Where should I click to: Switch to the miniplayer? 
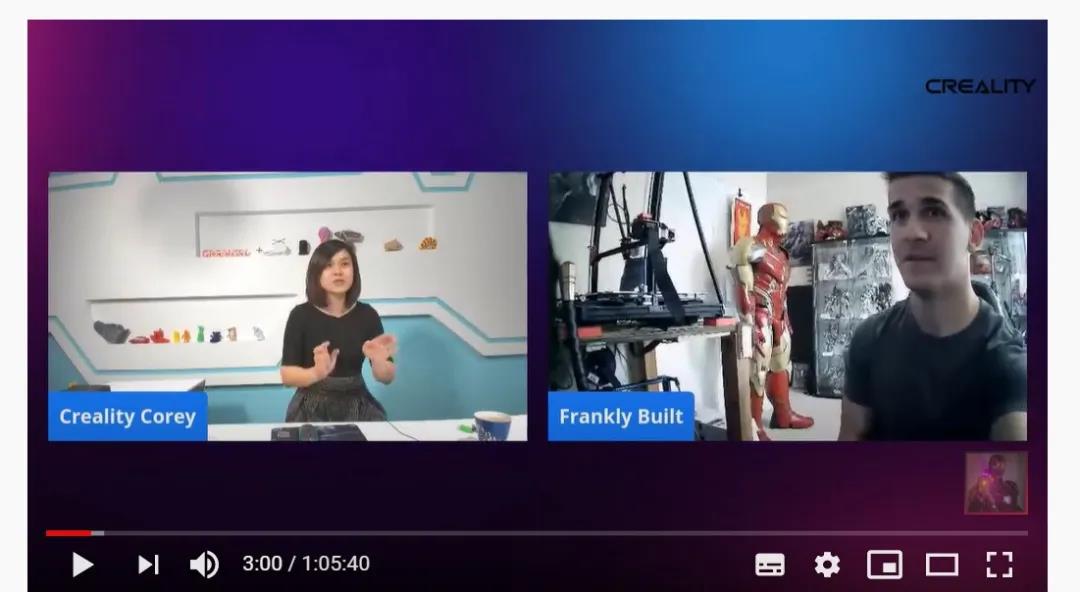tap(884, 564)
